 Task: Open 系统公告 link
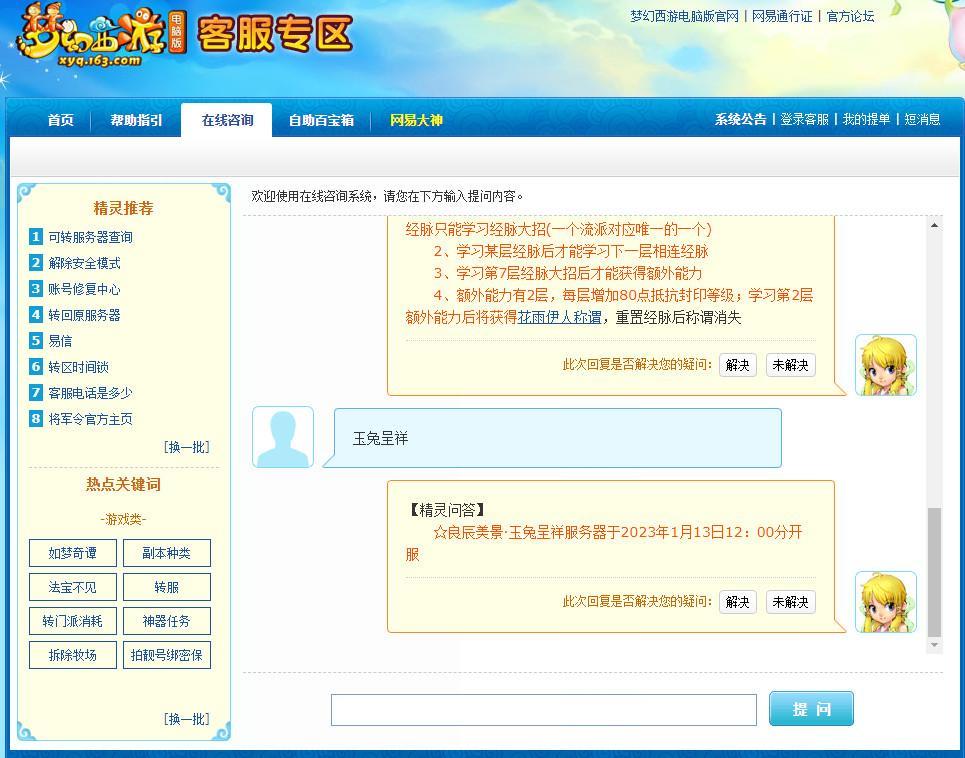(740, 119)
